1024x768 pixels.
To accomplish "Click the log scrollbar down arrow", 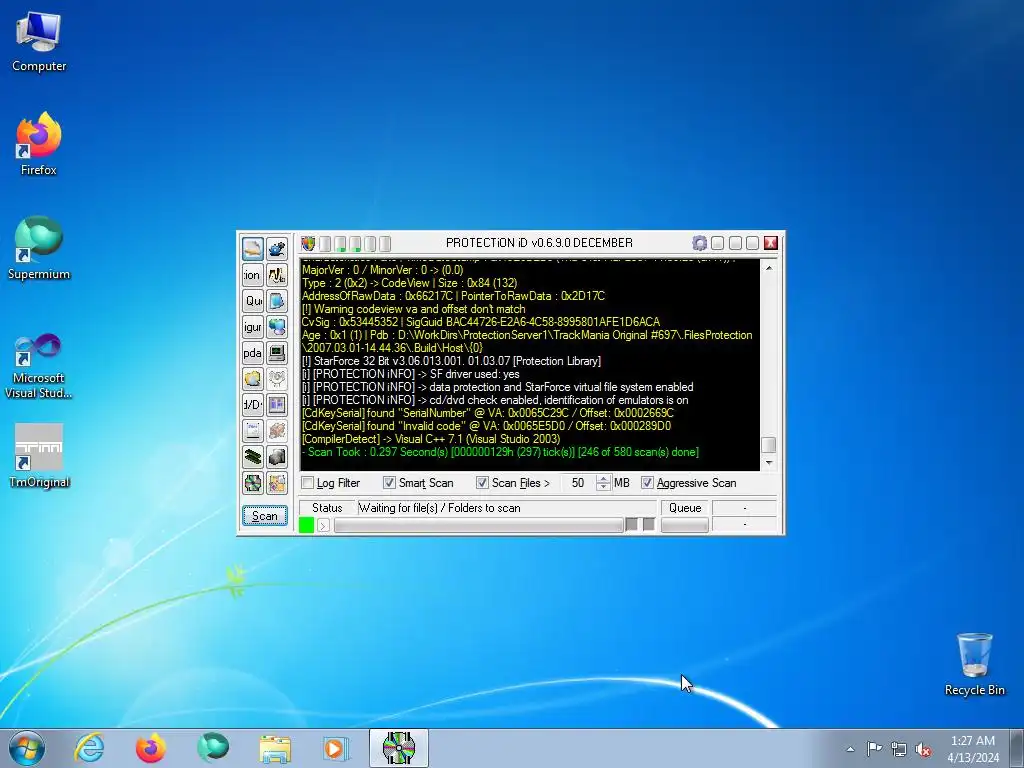I will click(x=769, y=462).
